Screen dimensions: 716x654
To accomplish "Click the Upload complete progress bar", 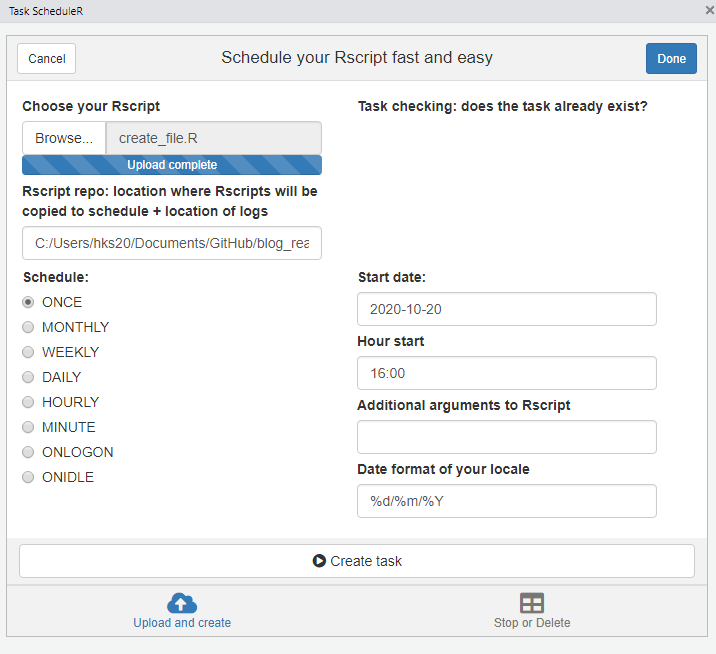I will (x=172, y=165).
